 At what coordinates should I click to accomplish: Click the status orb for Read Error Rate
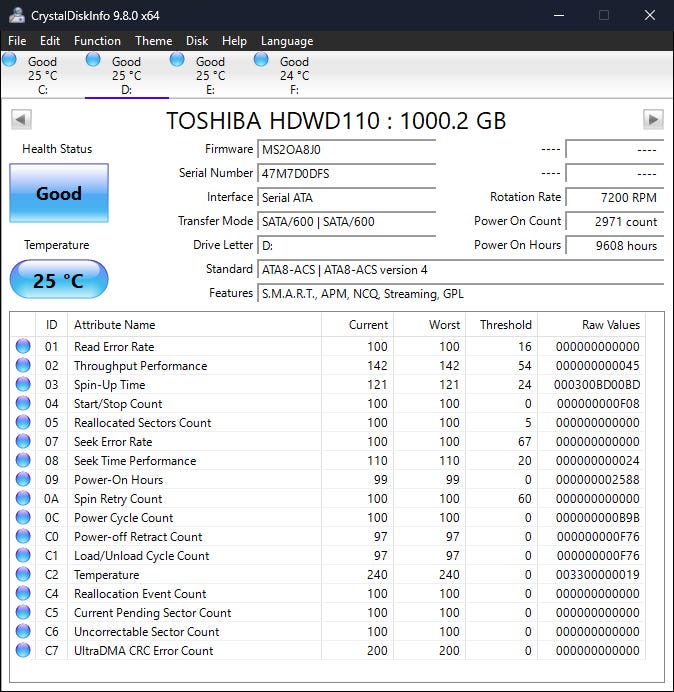tap(23, 347)
